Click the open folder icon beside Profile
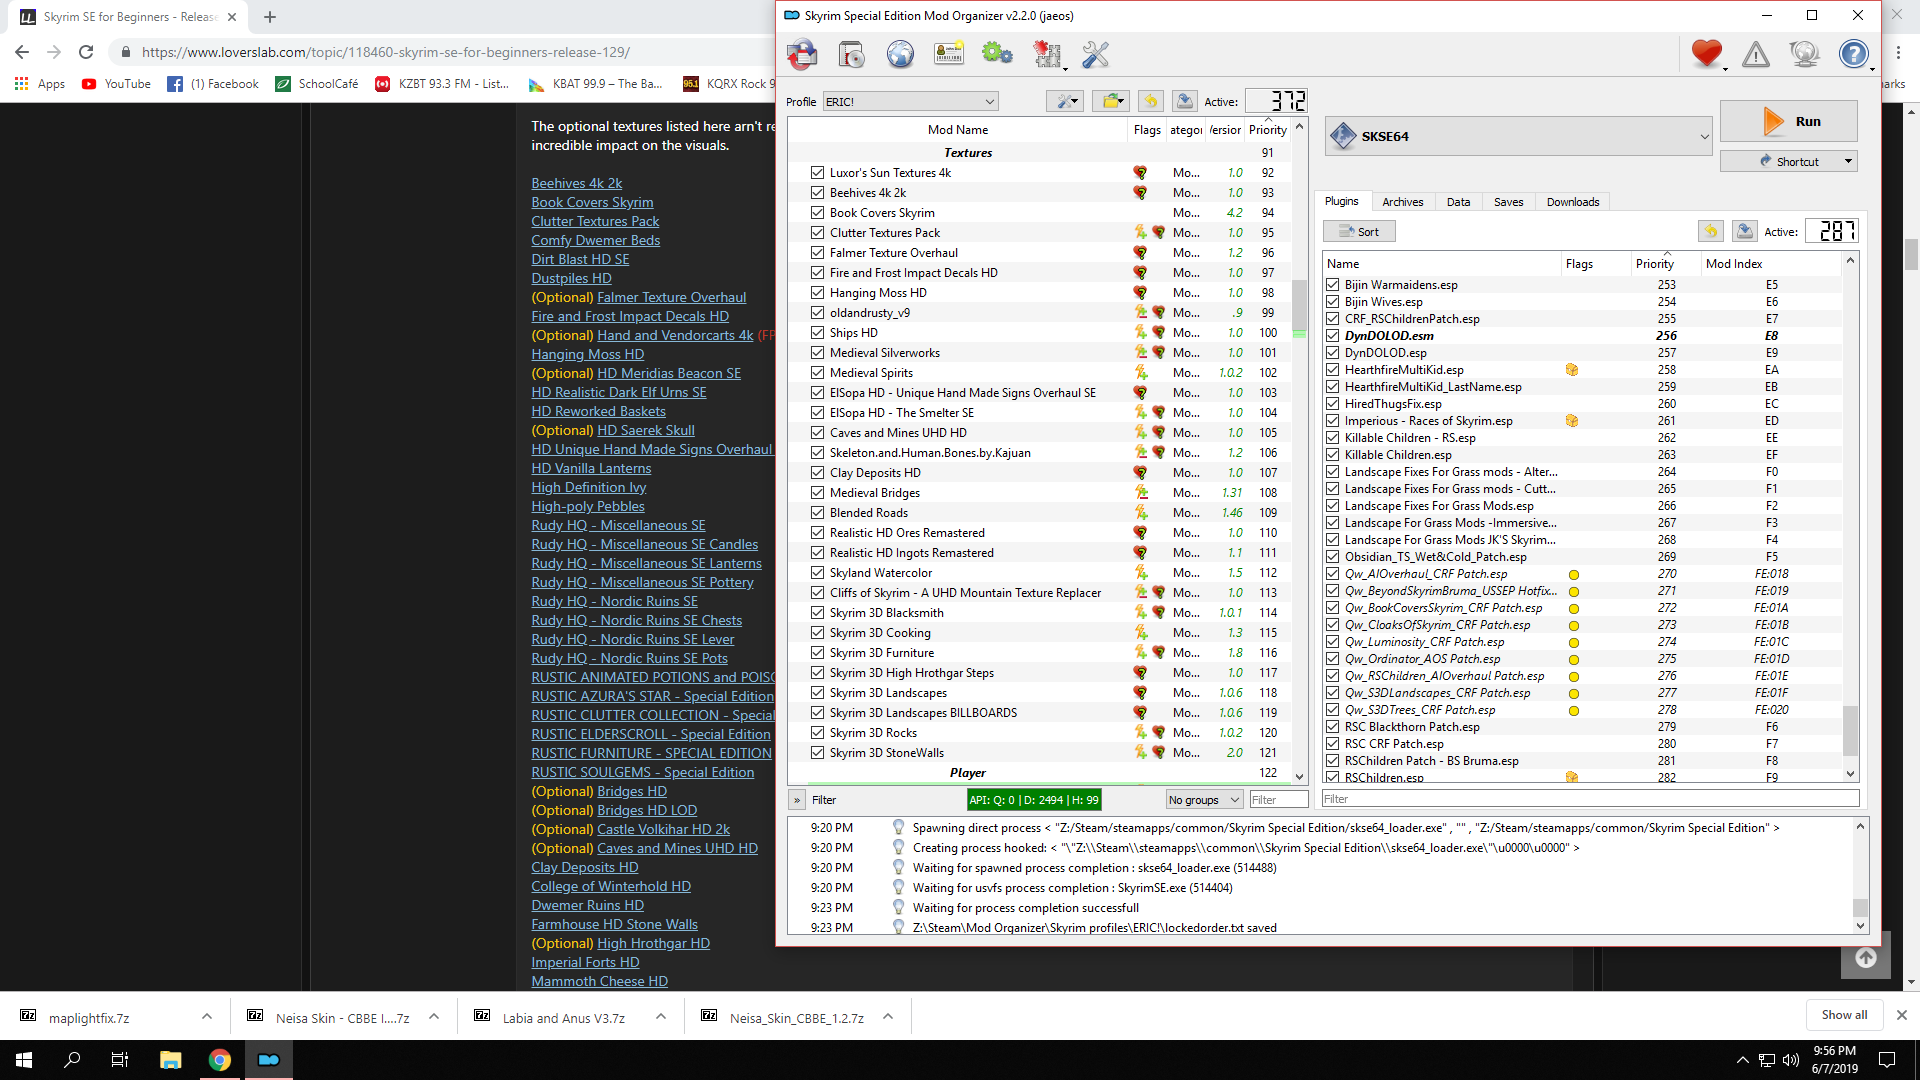Viewport: 1920px width, 1080px height. tap(1110, 101)
